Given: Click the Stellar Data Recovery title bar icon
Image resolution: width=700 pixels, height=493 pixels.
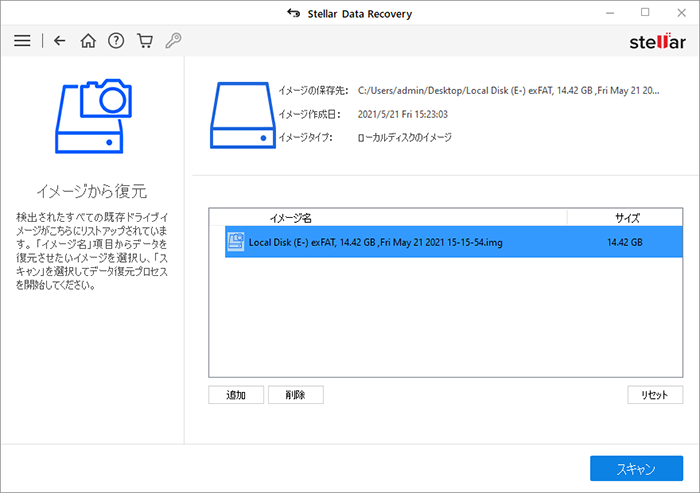Looking at the screenshot, I should (x=293, y=13).
